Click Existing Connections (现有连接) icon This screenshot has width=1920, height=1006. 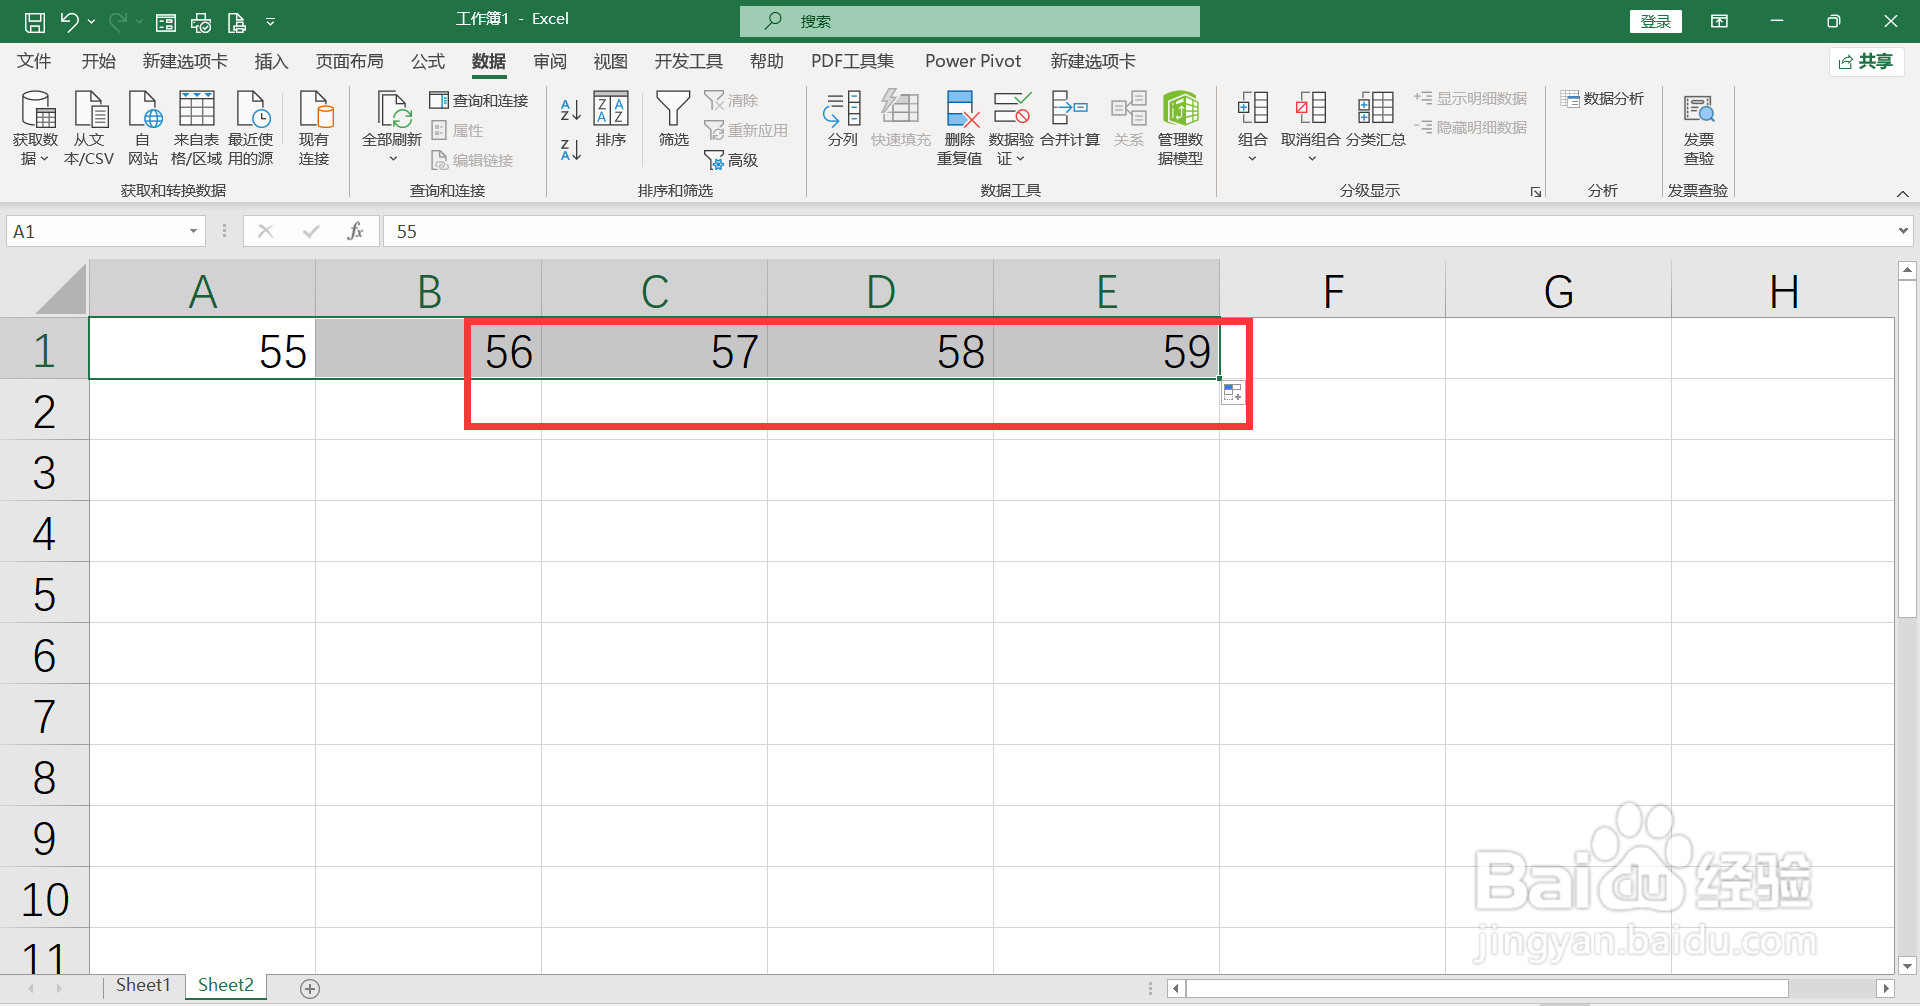(x=314, y=127)
